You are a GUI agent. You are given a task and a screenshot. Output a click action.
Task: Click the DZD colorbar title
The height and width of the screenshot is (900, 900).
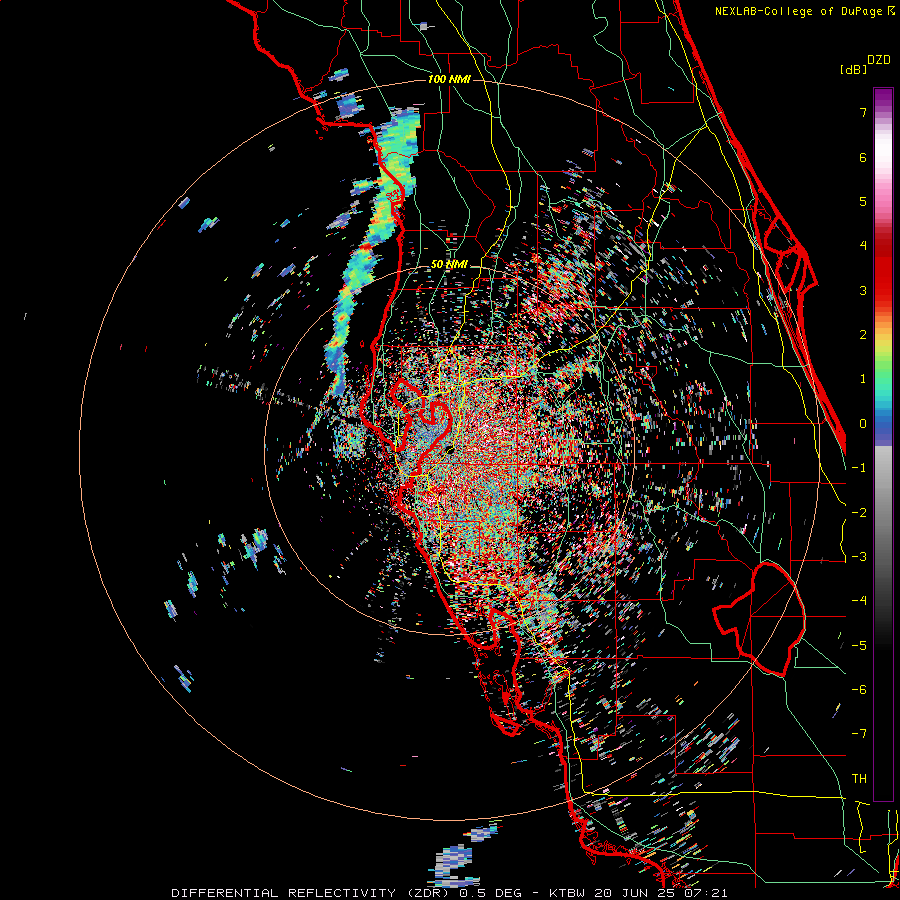click(879, 60)
